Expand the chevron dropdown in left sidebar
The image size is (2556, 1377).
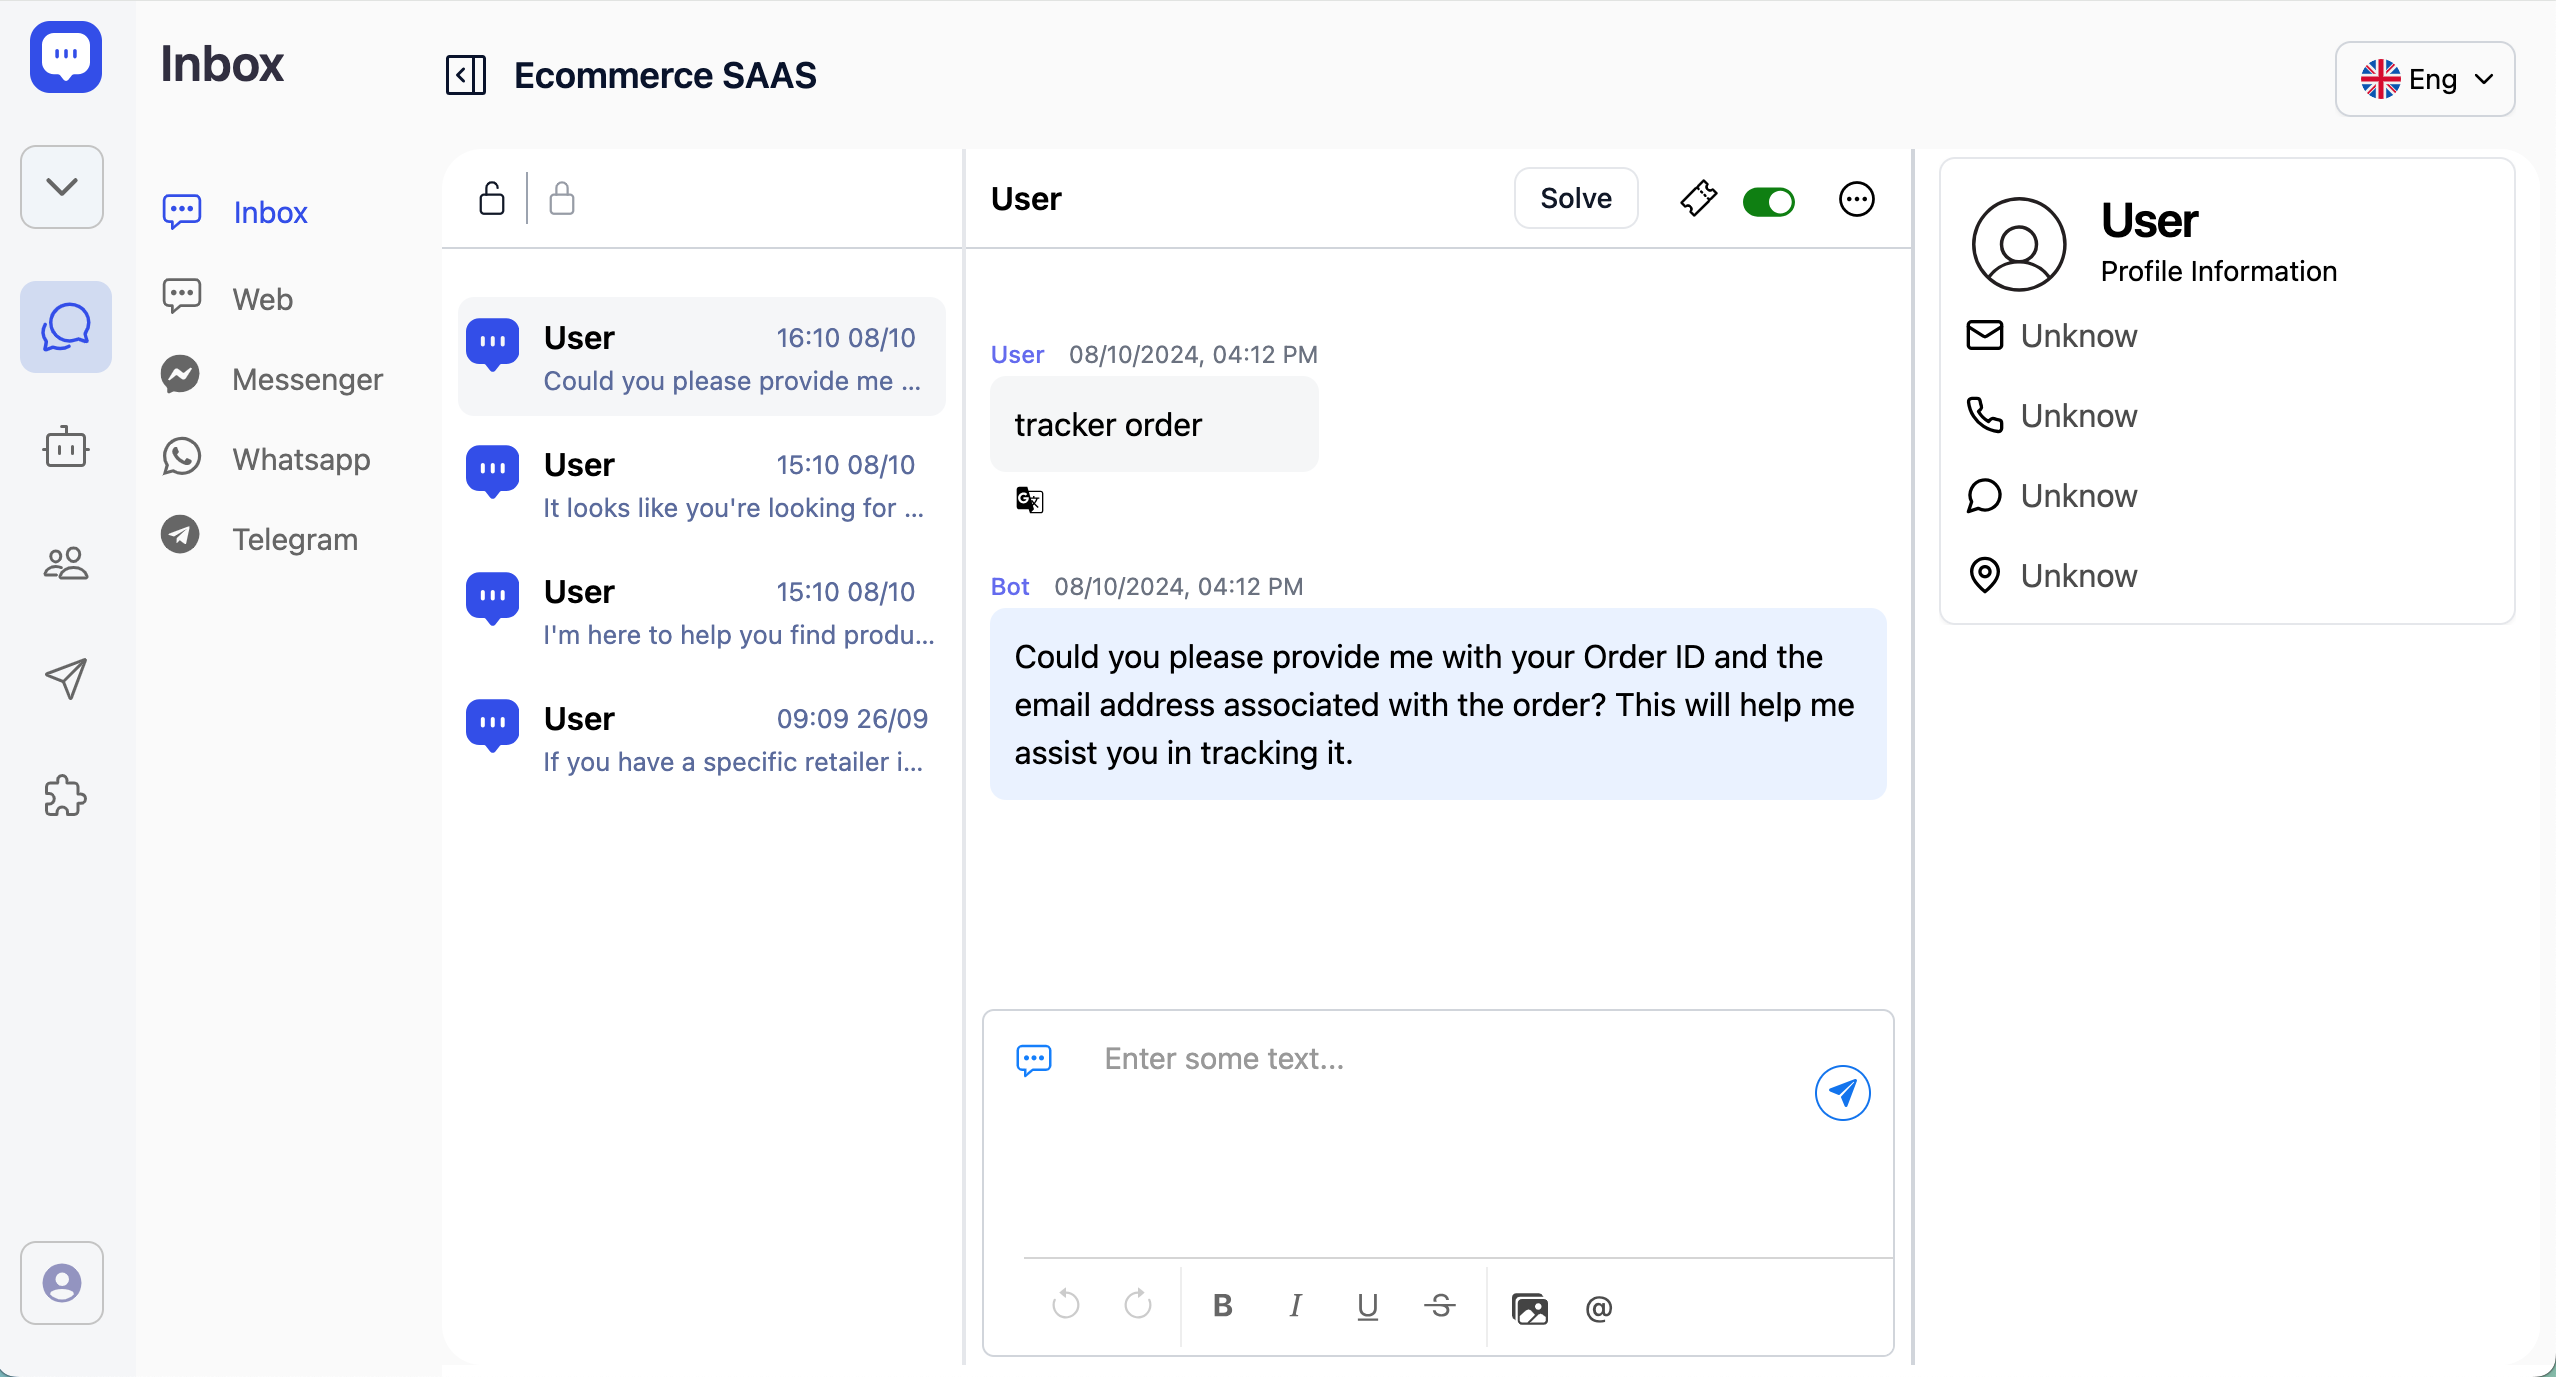pos(62,187)
